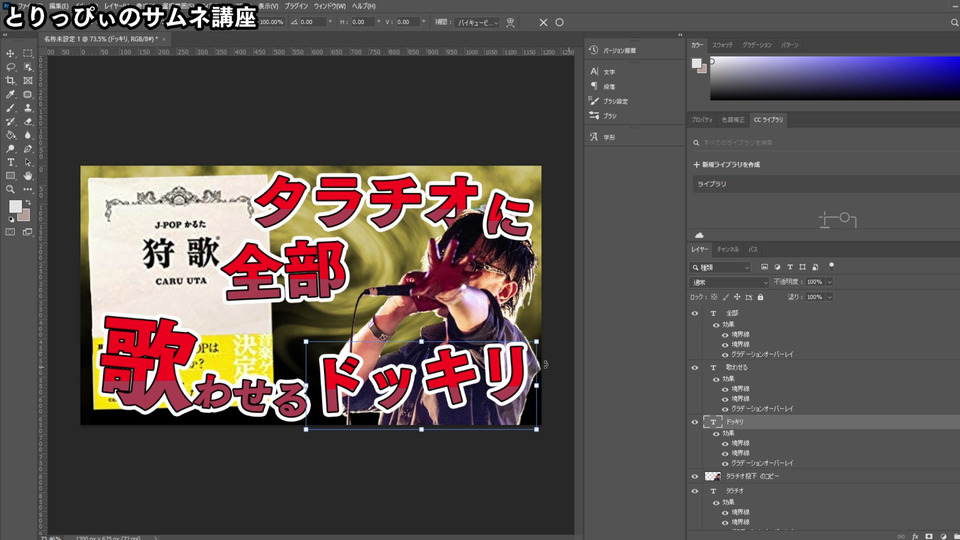Click the foreground color swatch in toolbar

click(x=15, y=206)
